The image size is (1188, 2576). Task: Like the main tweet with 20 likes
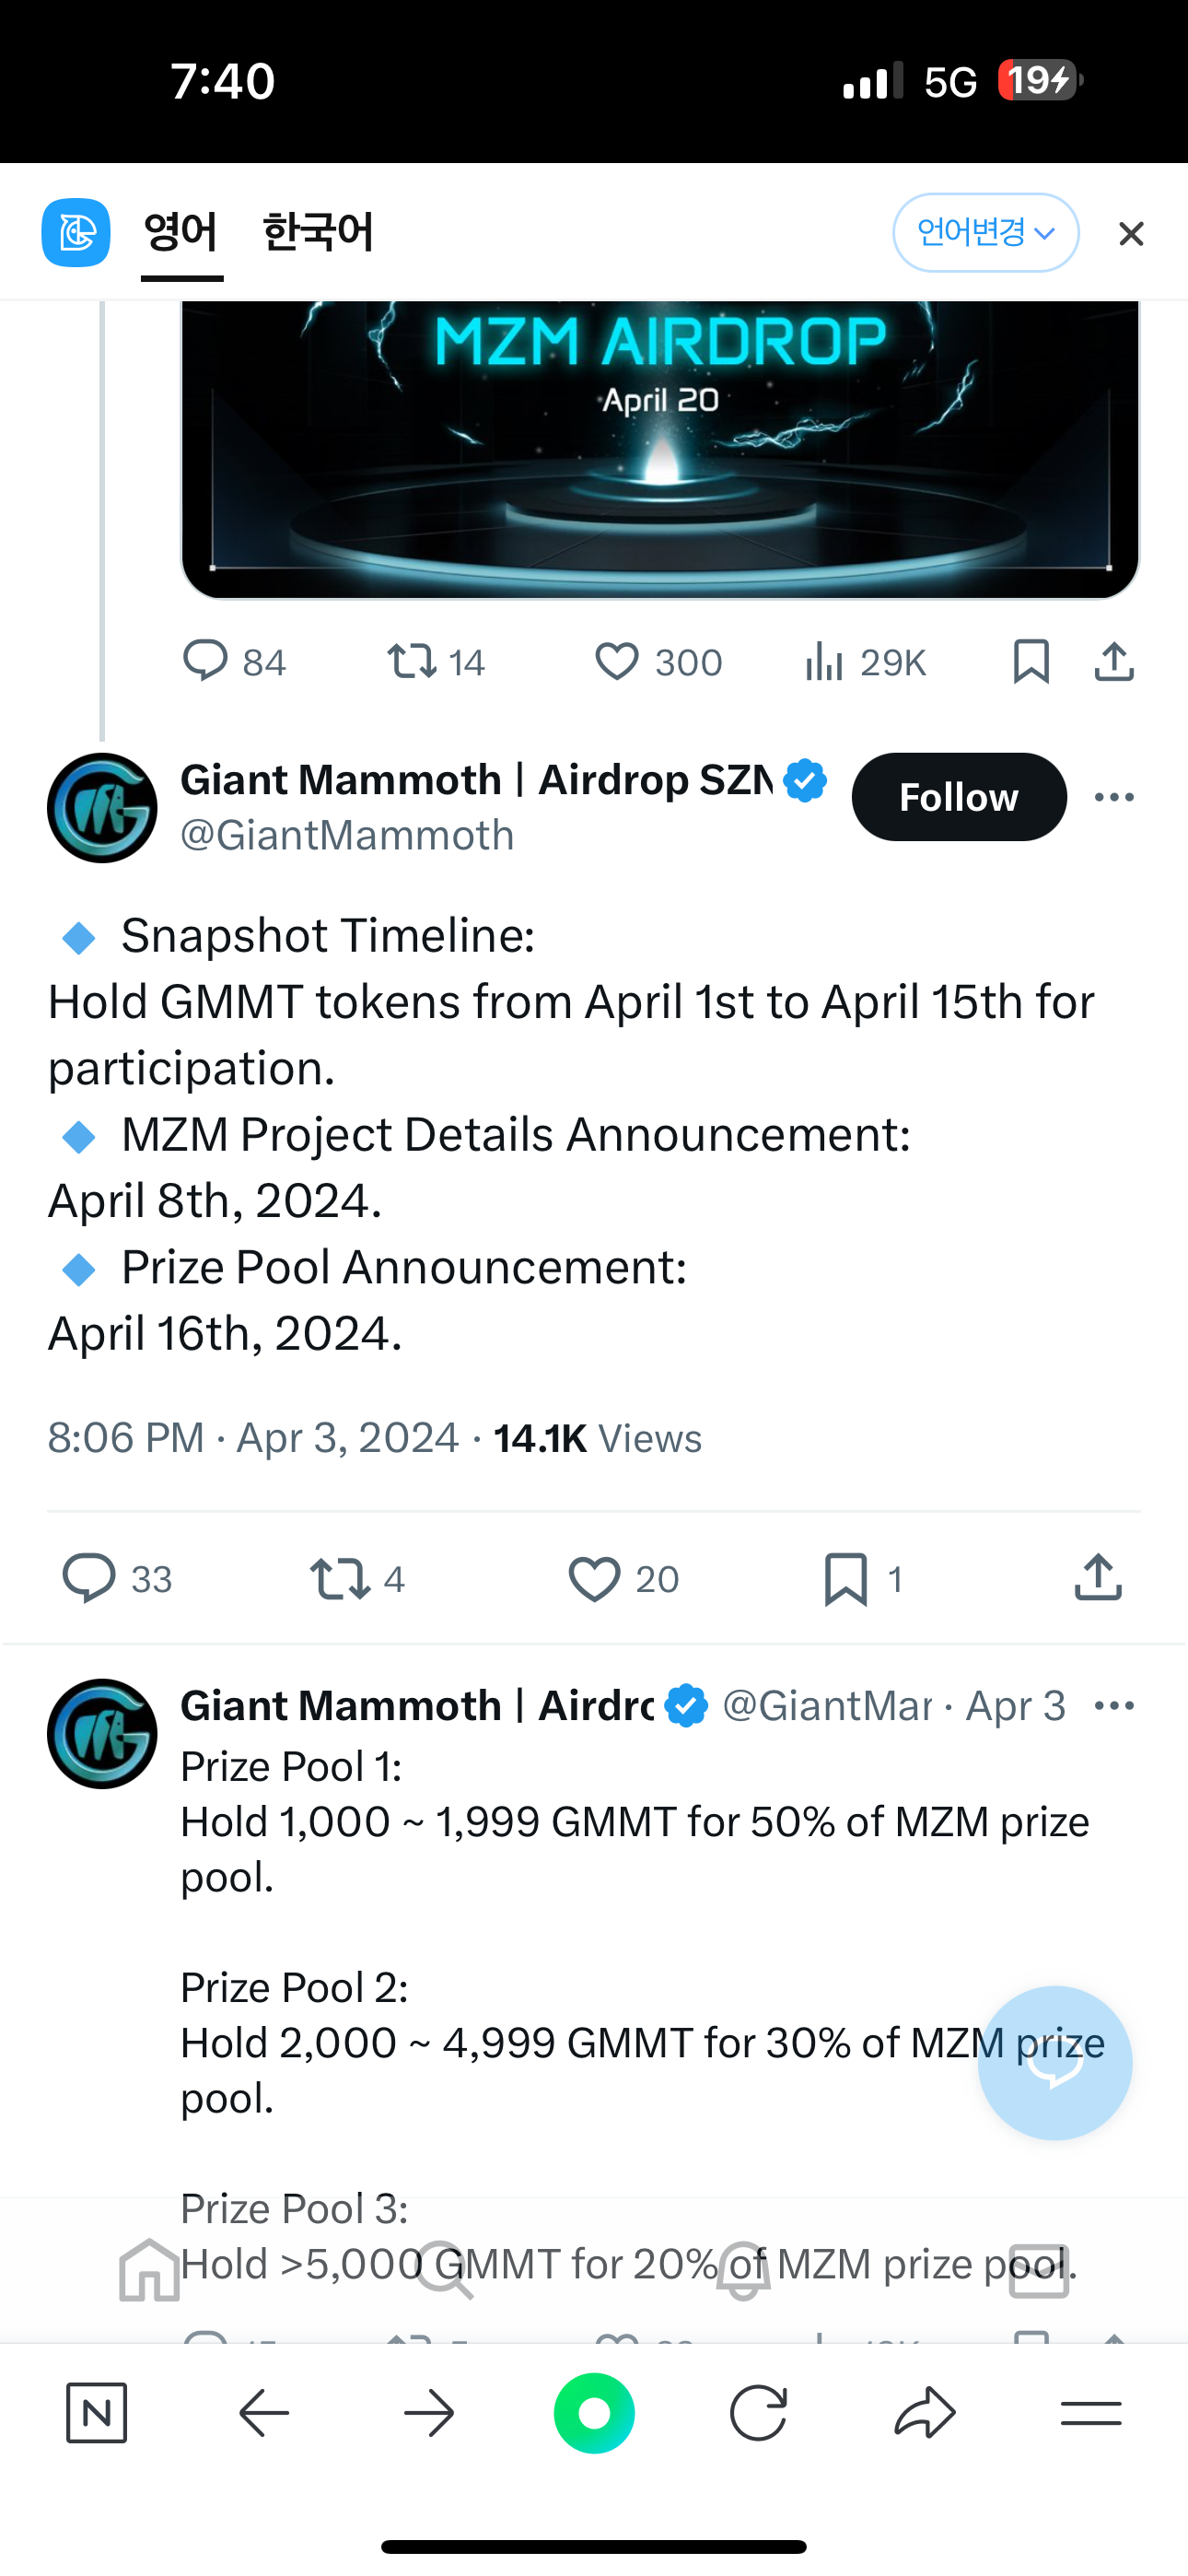[594, 1579]
